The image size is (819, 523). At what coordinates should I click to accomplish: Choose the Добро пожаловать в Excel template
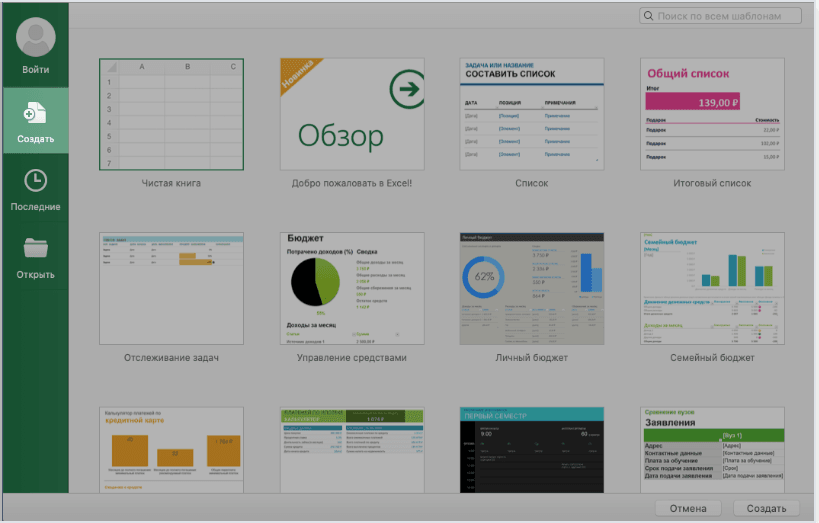(352, 114)
